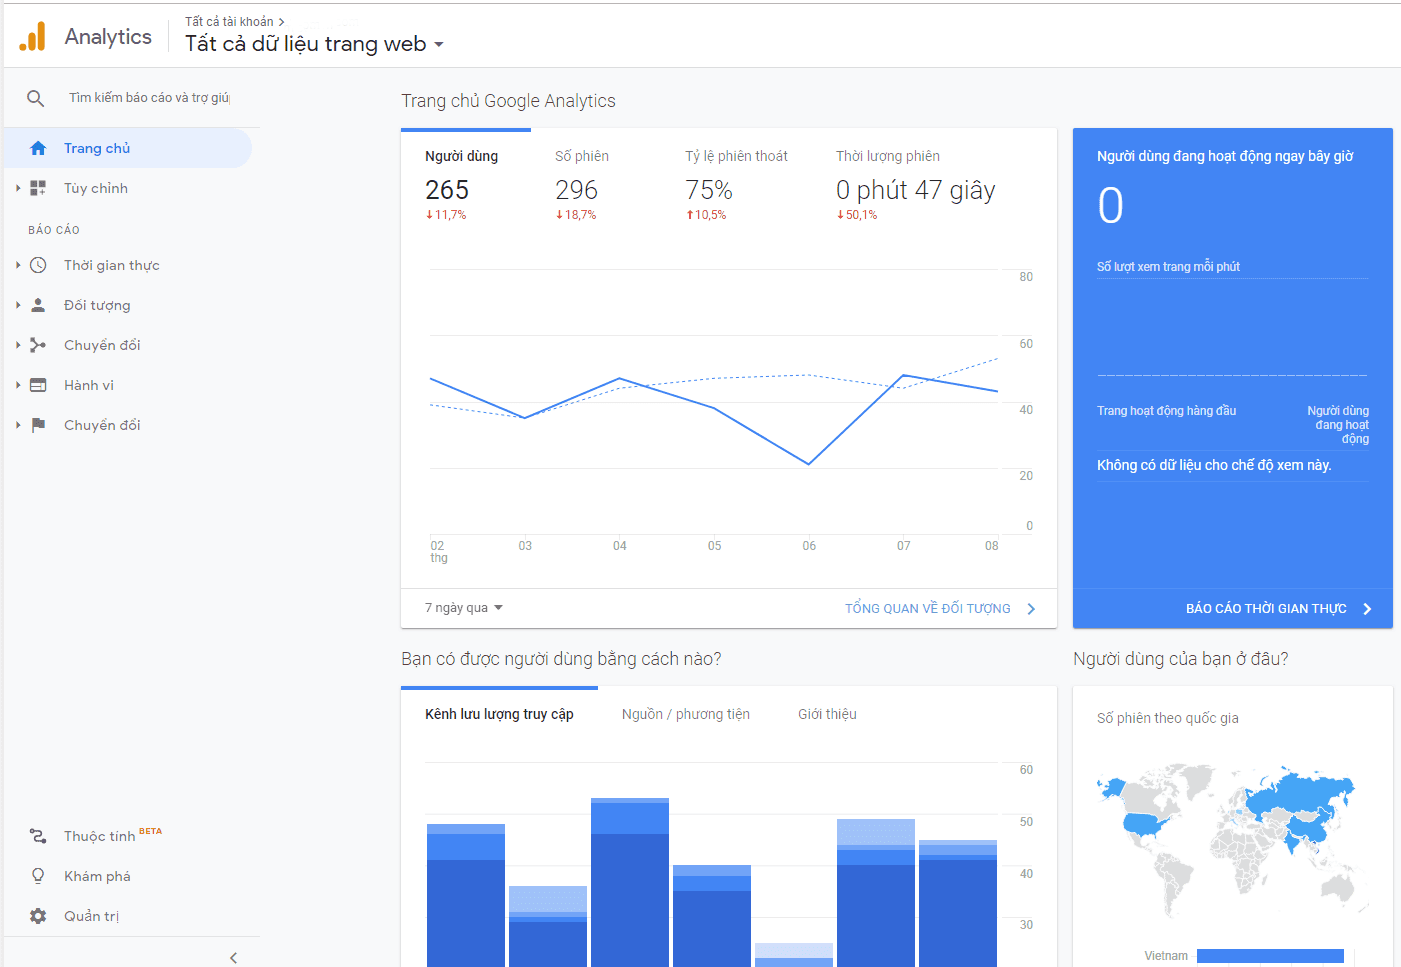Screen dimensions: 1401x967
Task: Open the Tất cả dữ liệu trang web view selector
Action: [x=314, y=44]
